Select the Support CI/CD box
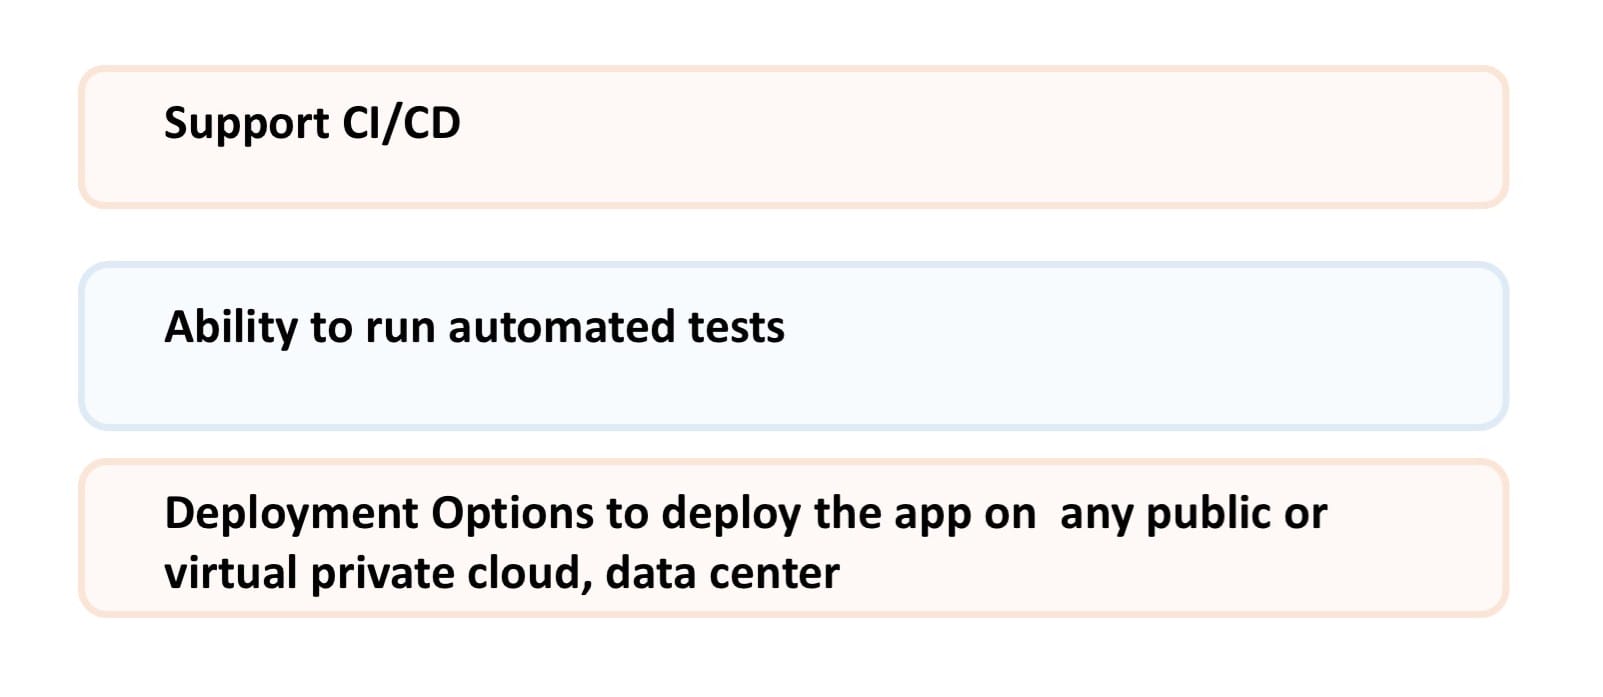The image size is (1603, 697). click(x=793, y=137)
